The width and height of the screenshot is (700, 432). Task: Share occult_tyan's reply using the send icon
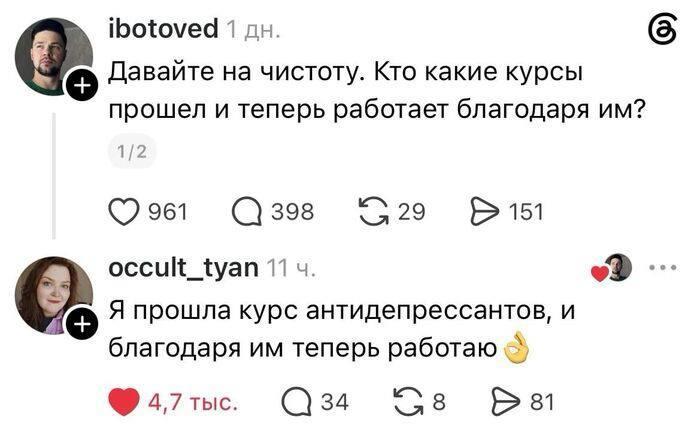coord(506,402)
